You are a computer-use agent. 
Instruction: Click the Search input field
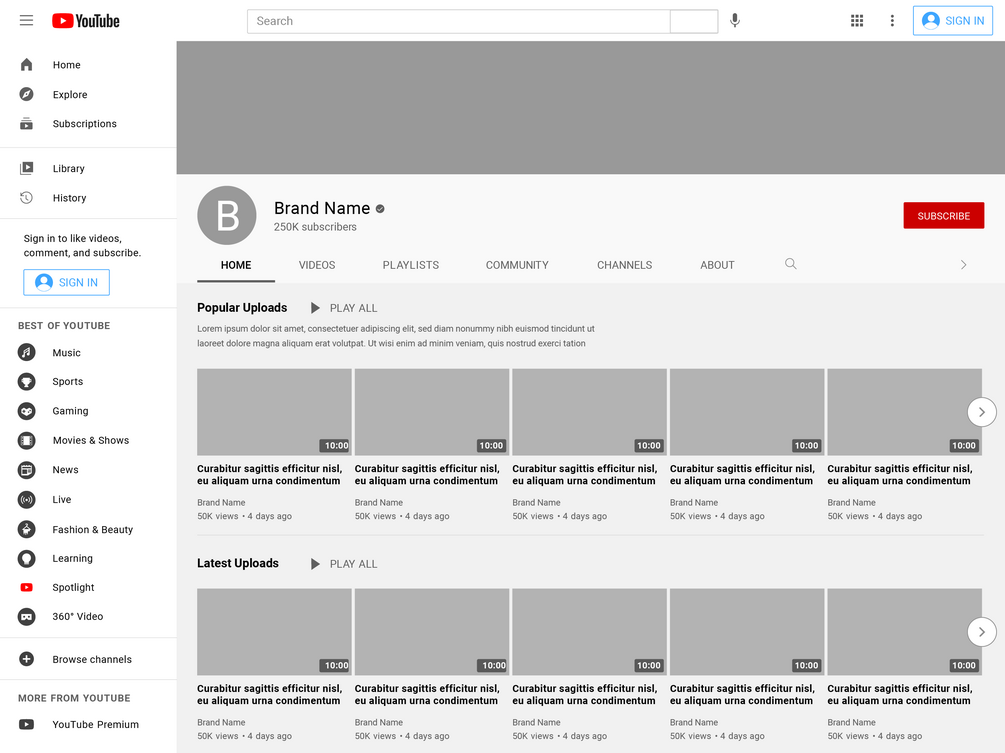pos(459,21)
